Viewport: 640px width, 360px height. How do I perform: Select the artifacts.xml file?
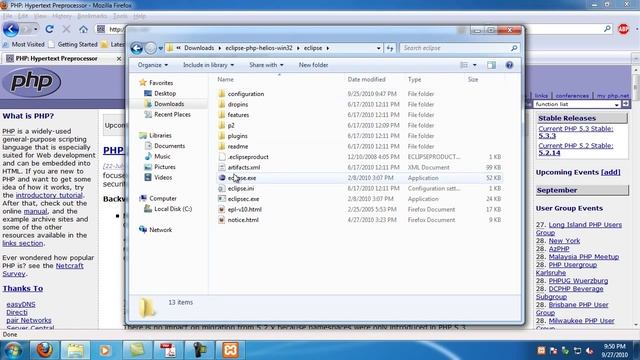point(244,167)
